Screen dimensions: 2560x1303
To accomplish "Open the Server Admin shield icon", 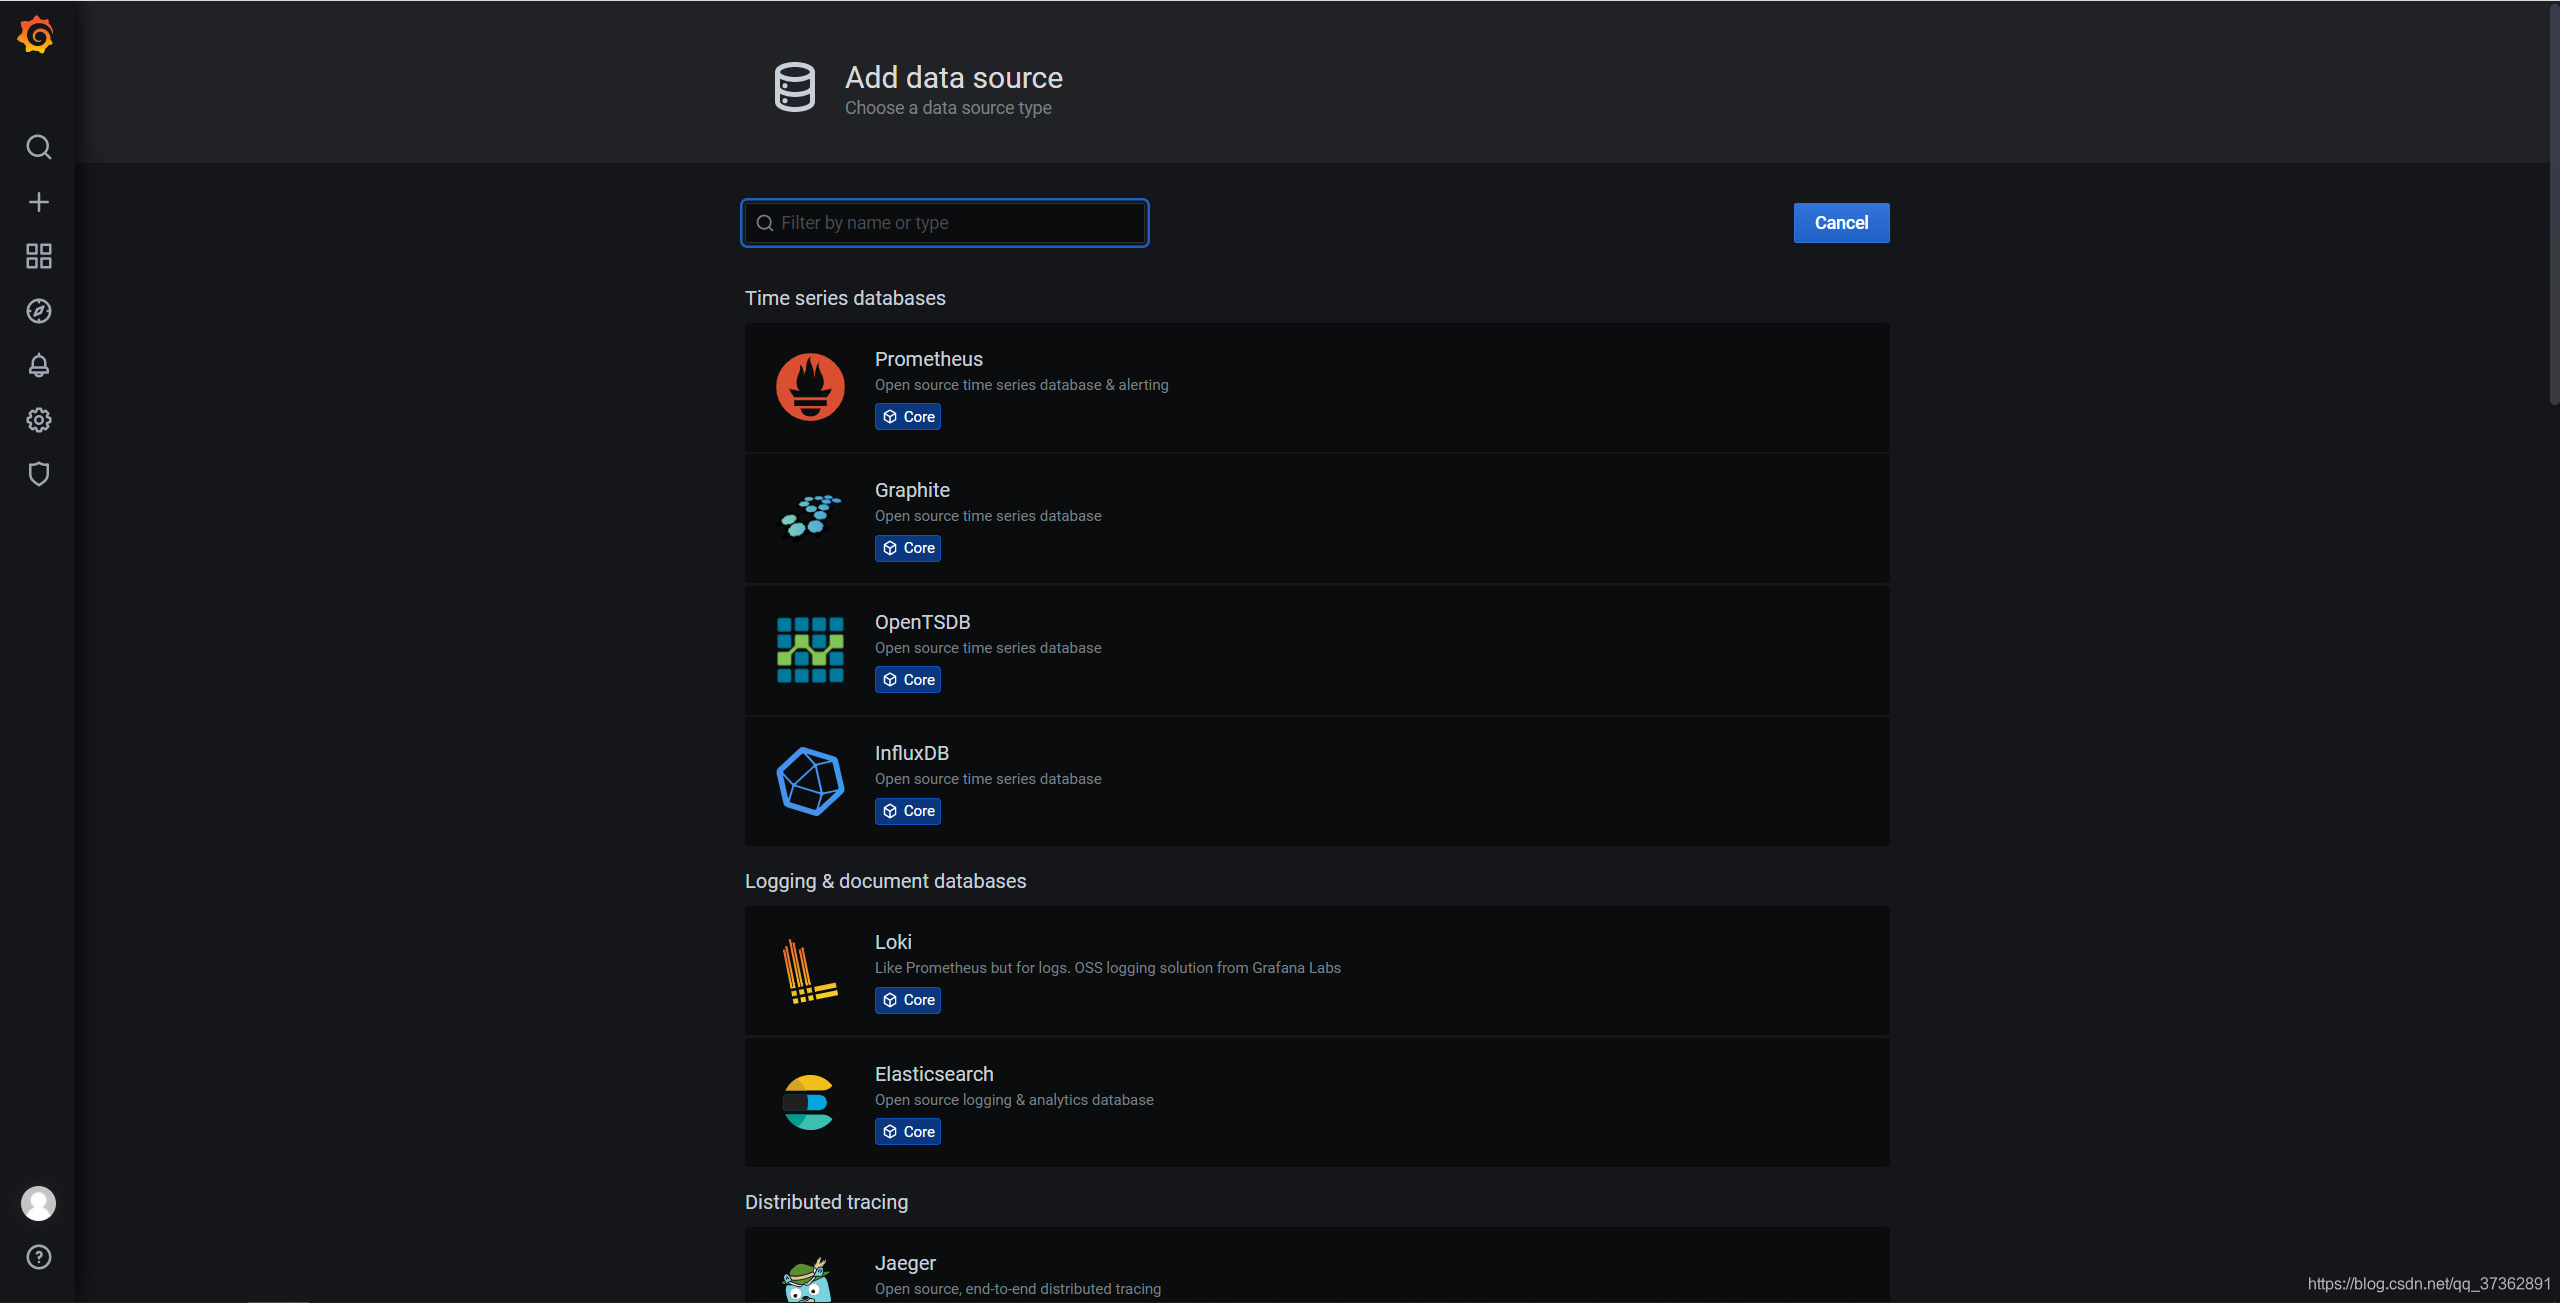I will point(38,474).
